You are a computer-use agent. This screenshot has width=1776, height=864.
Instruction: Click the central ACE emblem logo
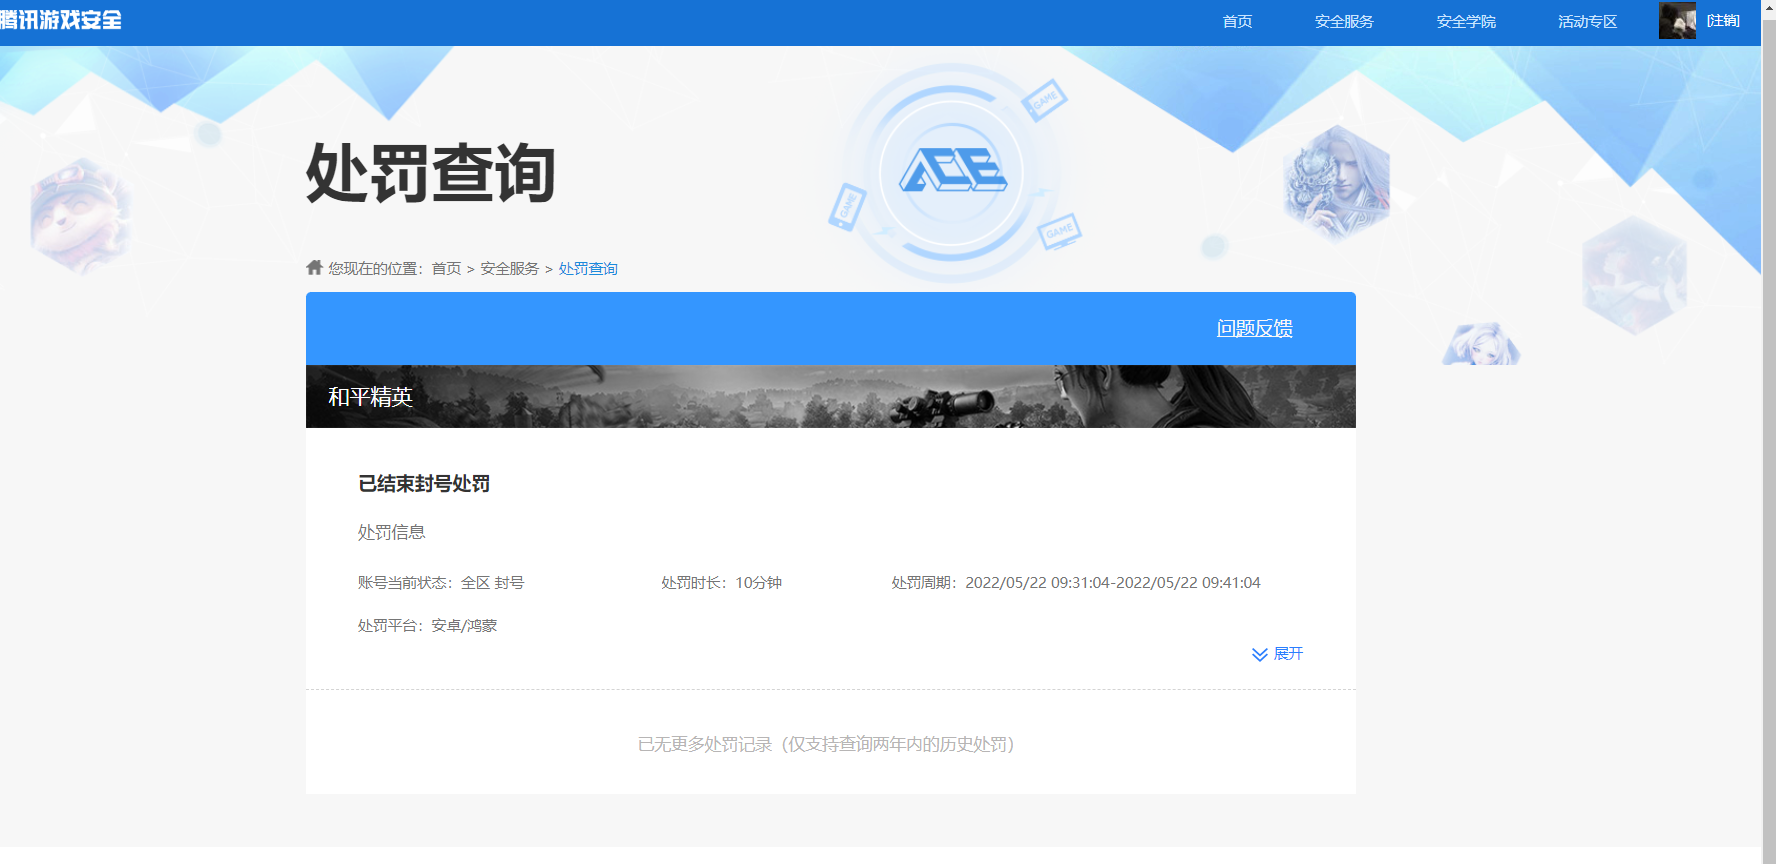pos(952,171)
